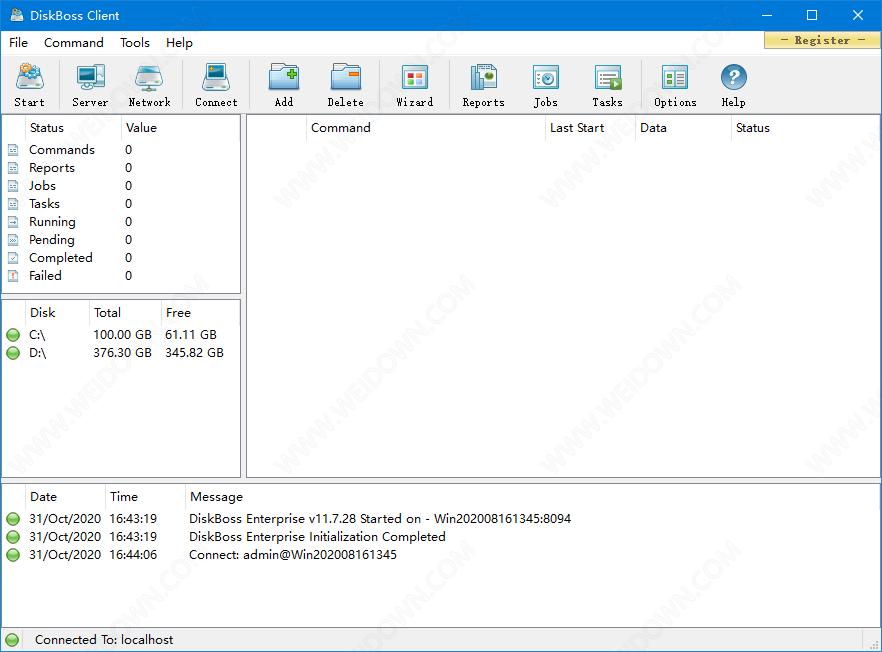Open the Jobs toolbar icon
The height and width of the screenshot is (652, 882).
pyautogui.click(x=546, y=77)
